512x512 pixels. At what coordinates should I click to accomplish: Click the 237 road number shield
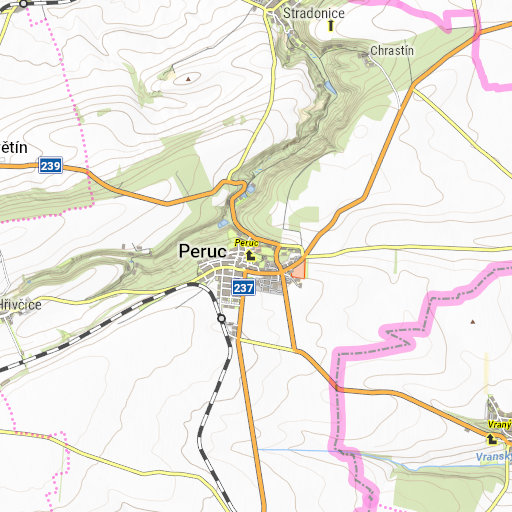(x=244, y=287)
